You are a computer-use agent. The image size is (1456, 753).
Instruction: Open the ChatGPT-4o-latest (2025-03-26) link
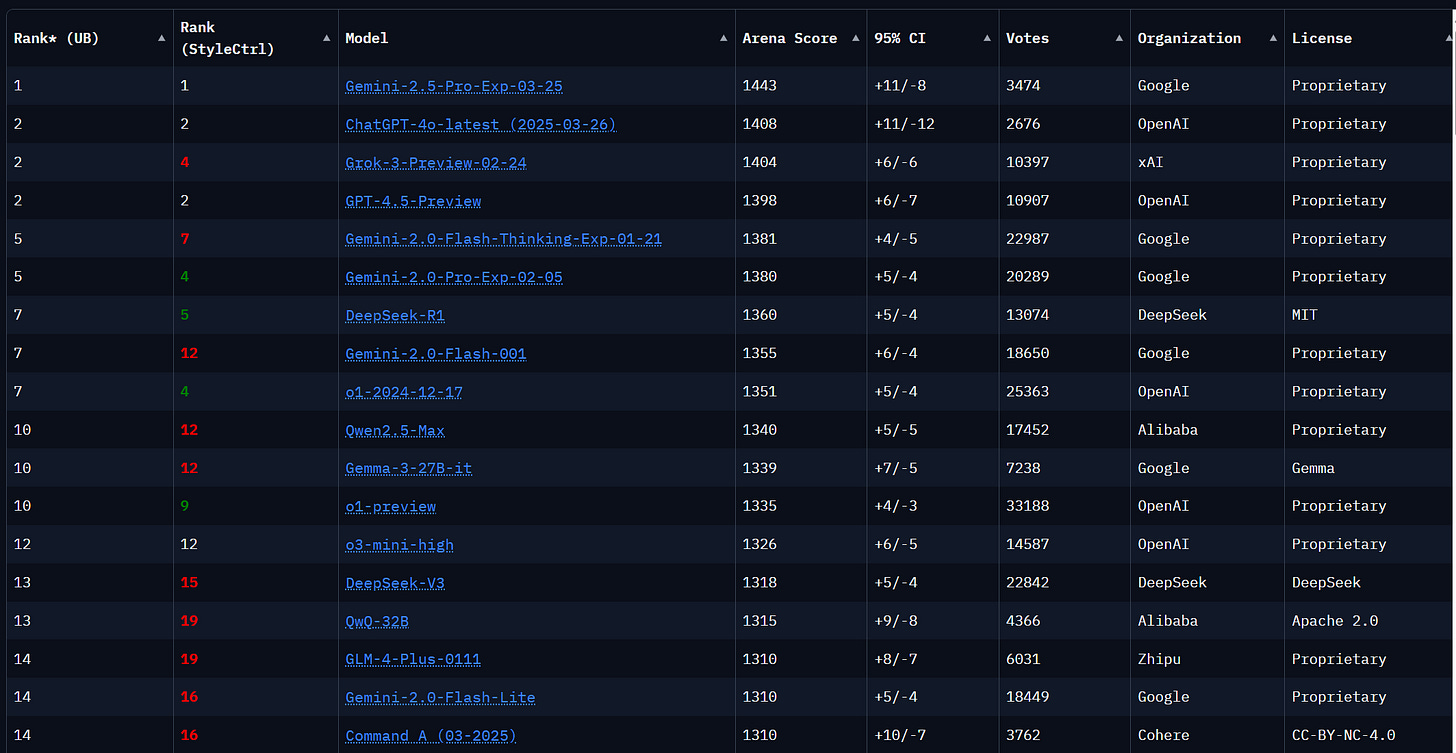[x=481, y=124]
